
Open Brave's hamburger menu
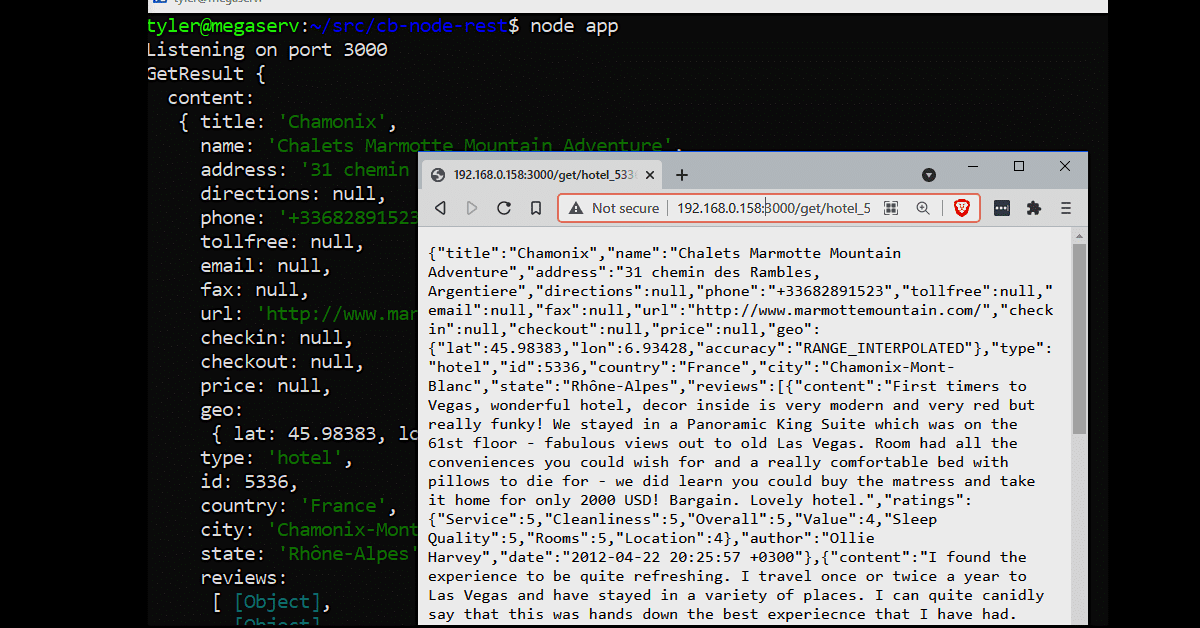[x=1066, y=207]
